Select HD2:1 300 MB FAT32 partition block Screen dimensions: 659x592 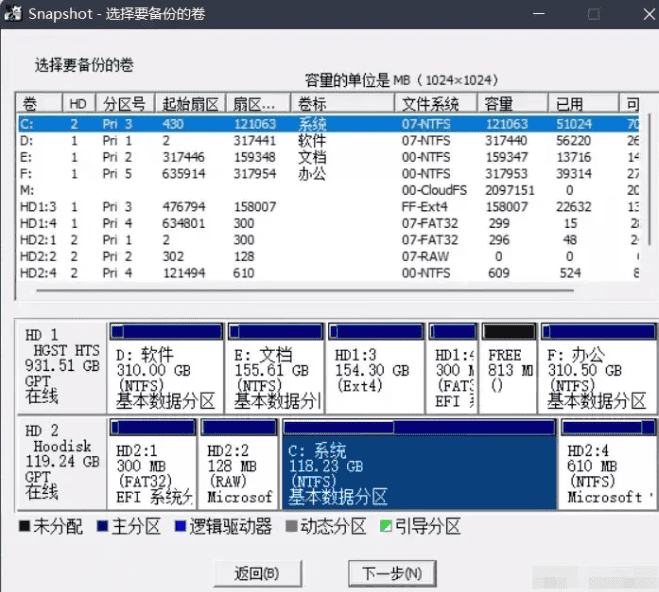[x=153, y=464]
